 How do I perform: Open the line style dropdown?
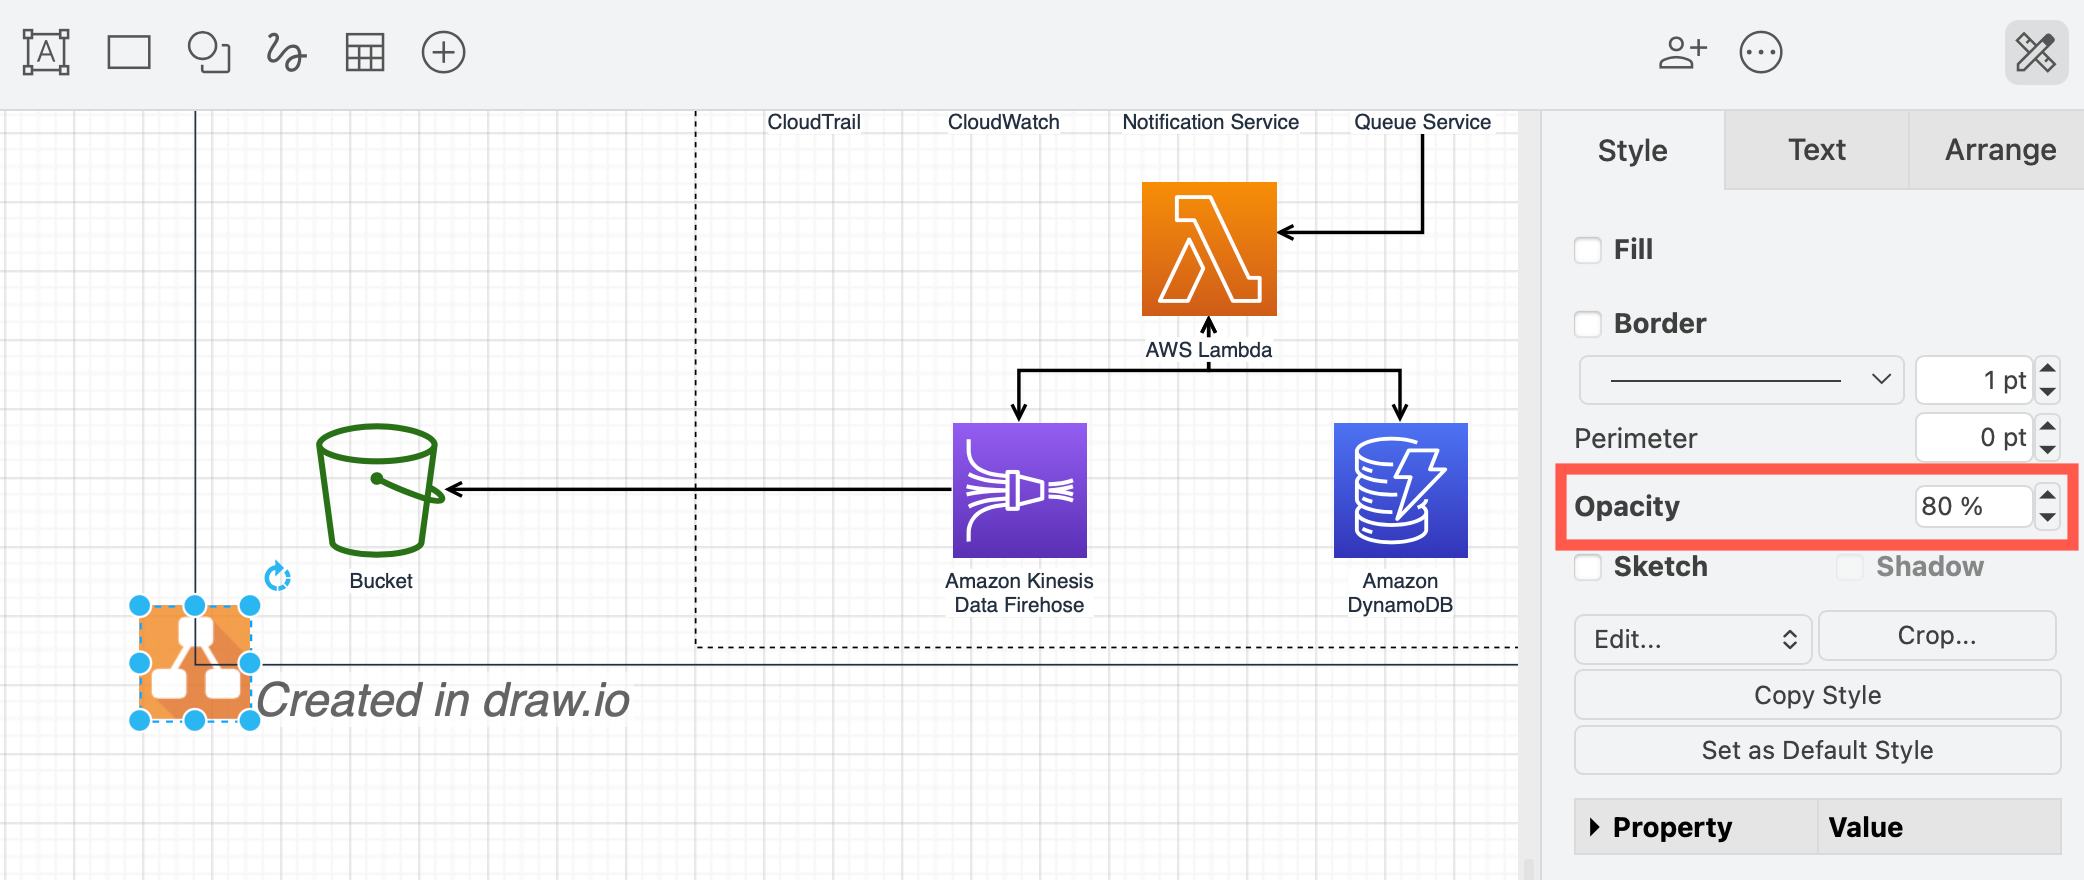[1740, 380]
